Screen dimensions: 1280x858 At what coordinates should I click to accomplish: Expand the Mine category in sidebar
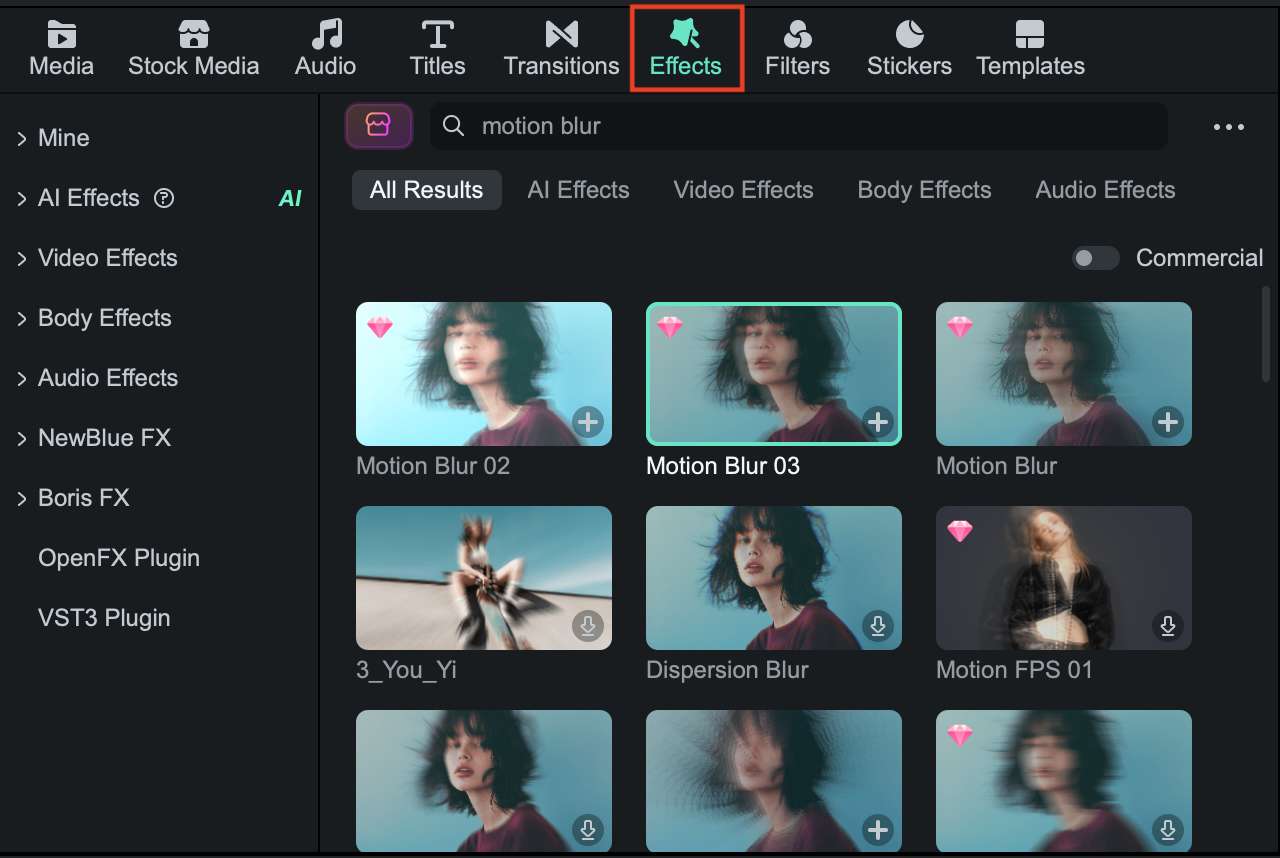coord(21,139)
